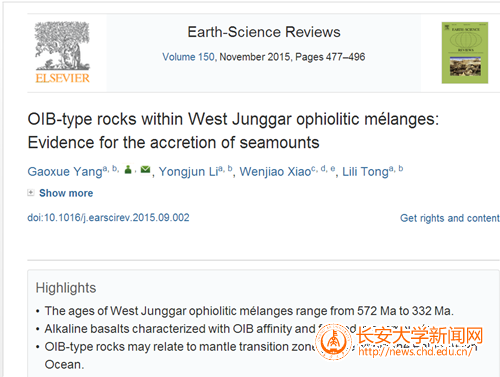Expand the Show more plus icon

click(x=31, y=193)
